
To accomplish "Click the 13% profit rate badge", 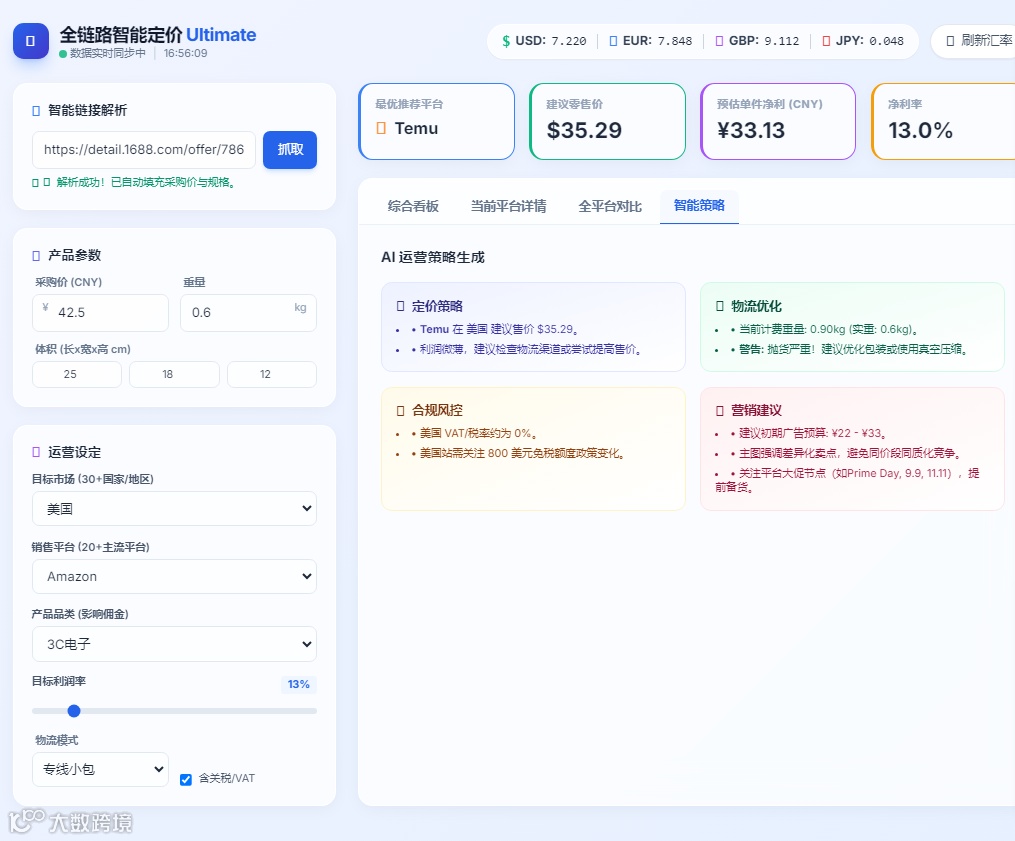I will pyautogui.click(x=298, y=684).
